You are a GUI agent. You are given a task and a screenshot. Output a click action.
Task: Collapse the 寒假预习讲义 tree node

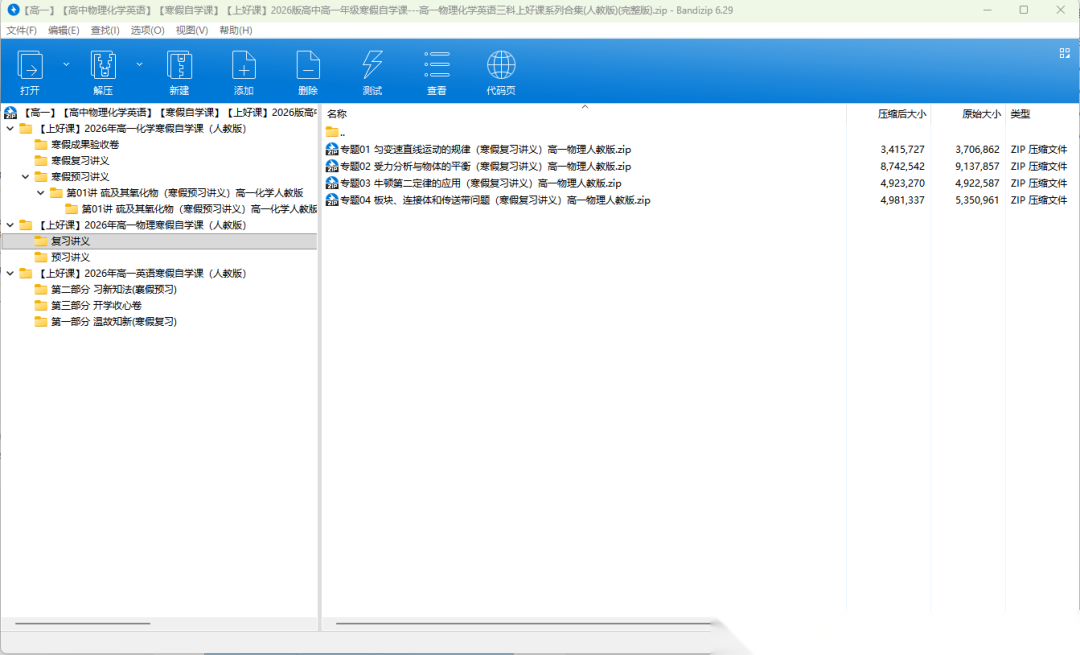pos(26,177)
